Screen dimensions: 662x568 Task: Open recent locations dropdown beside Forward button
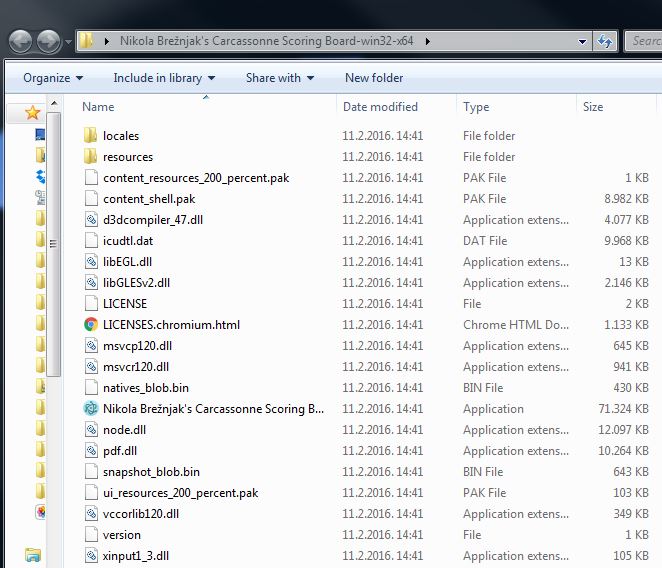[x=68, y=42]
